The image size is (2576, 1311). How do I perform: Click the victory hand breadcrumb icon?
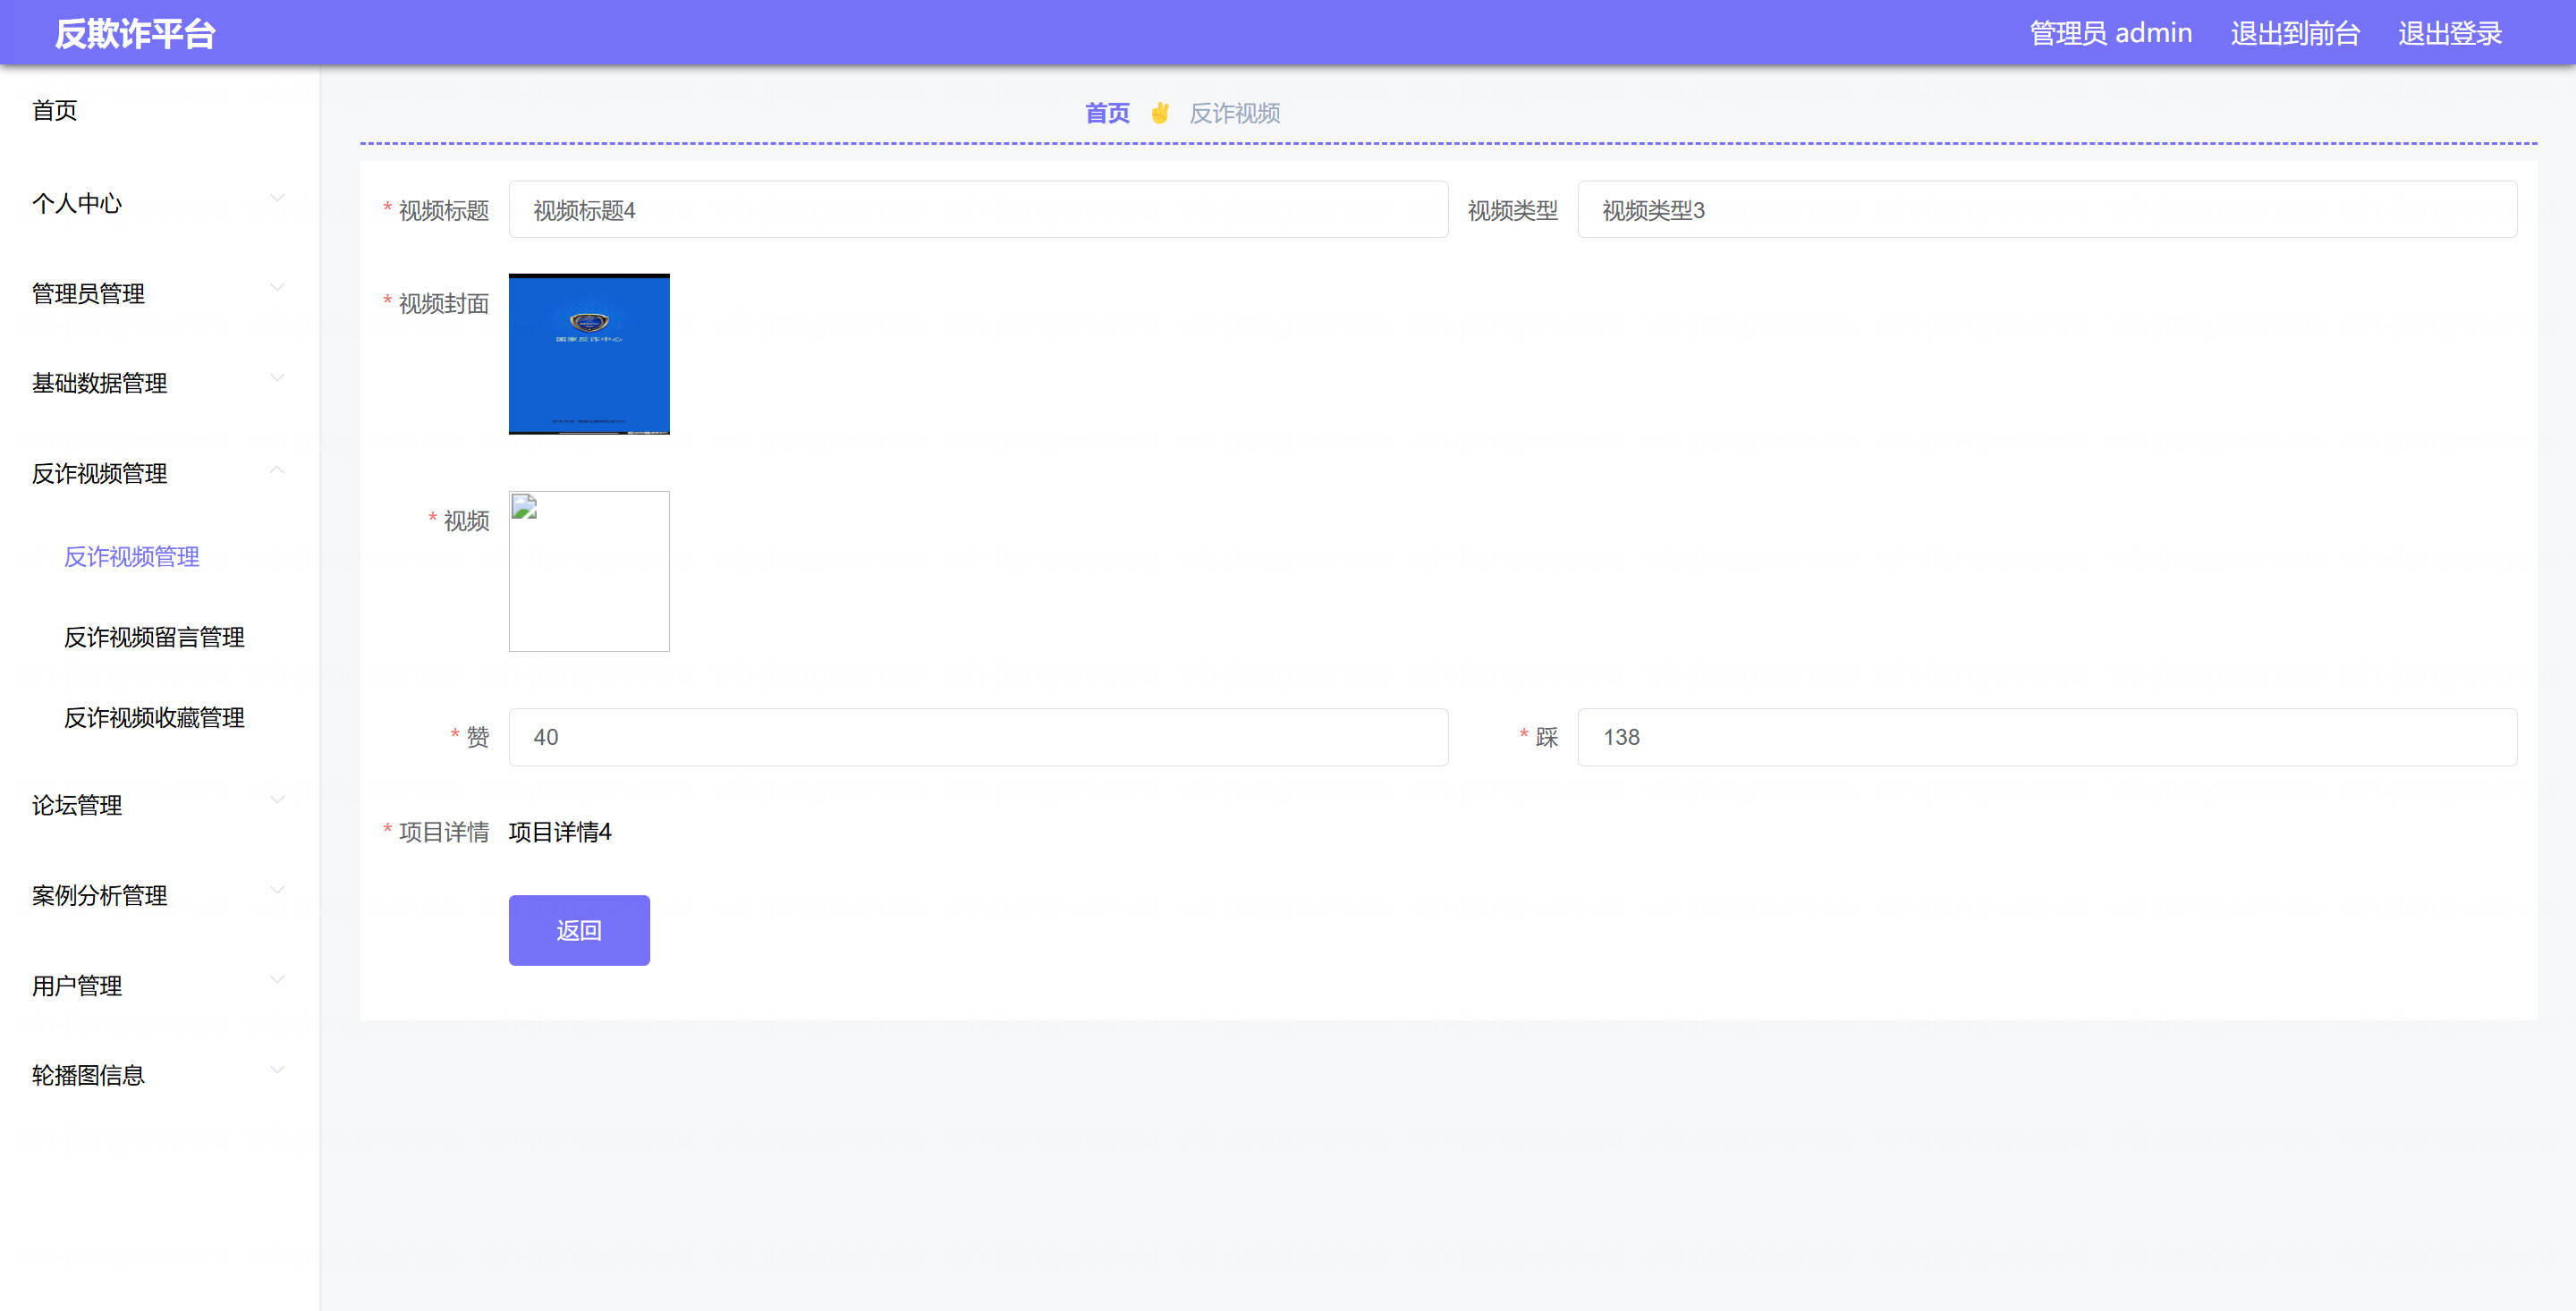1159,113
